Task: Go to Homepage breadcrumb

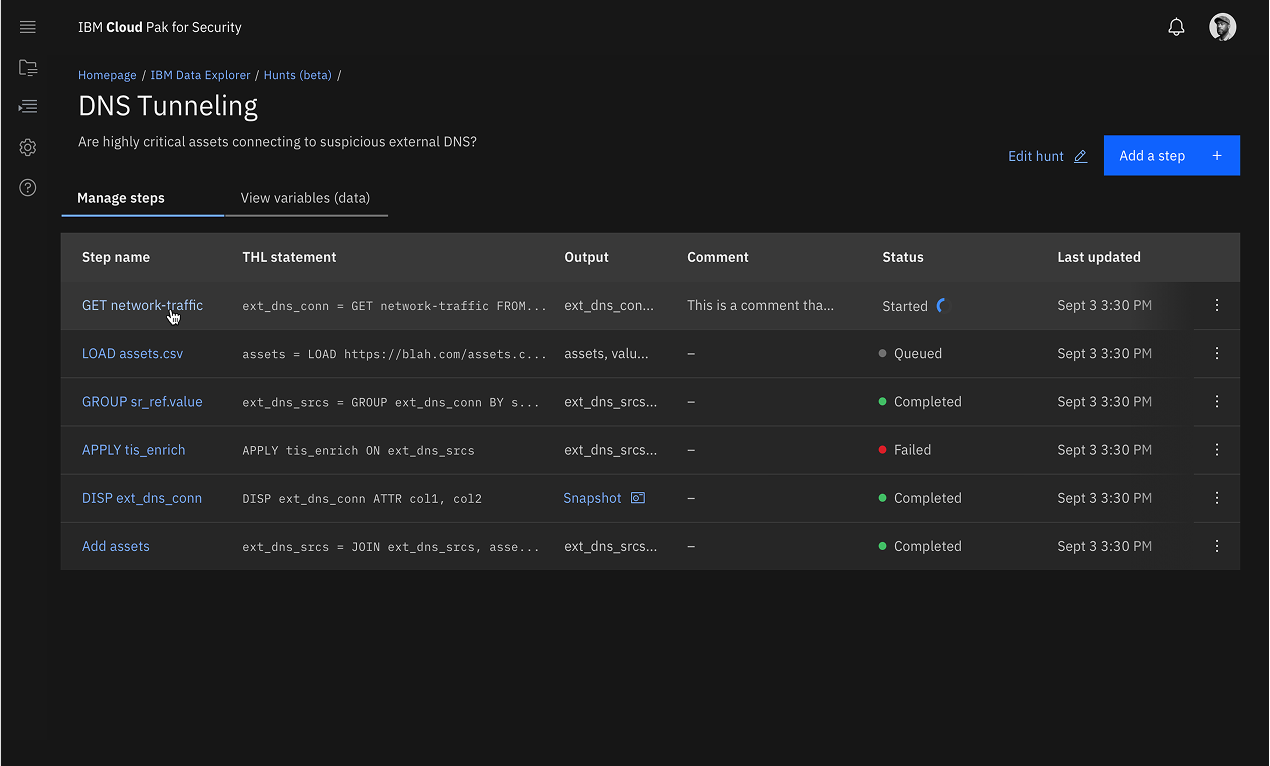Action: [107, 75]
